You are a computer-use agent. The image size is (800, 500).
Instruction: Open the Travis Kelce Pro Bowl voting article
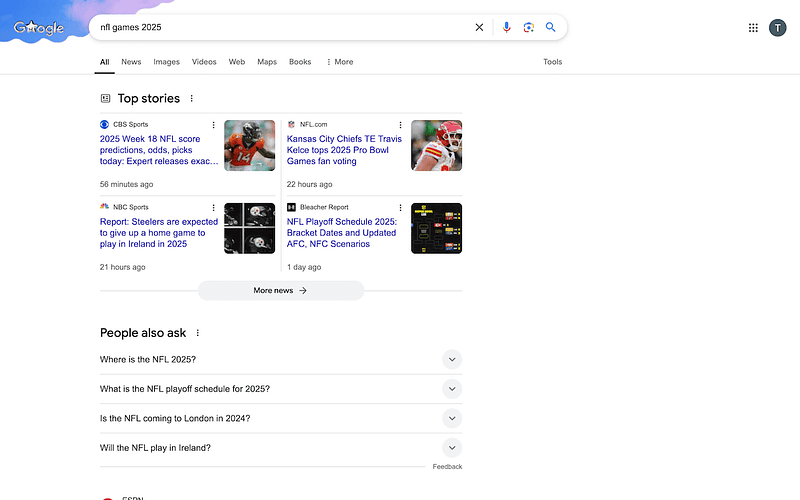click(344, 150)
